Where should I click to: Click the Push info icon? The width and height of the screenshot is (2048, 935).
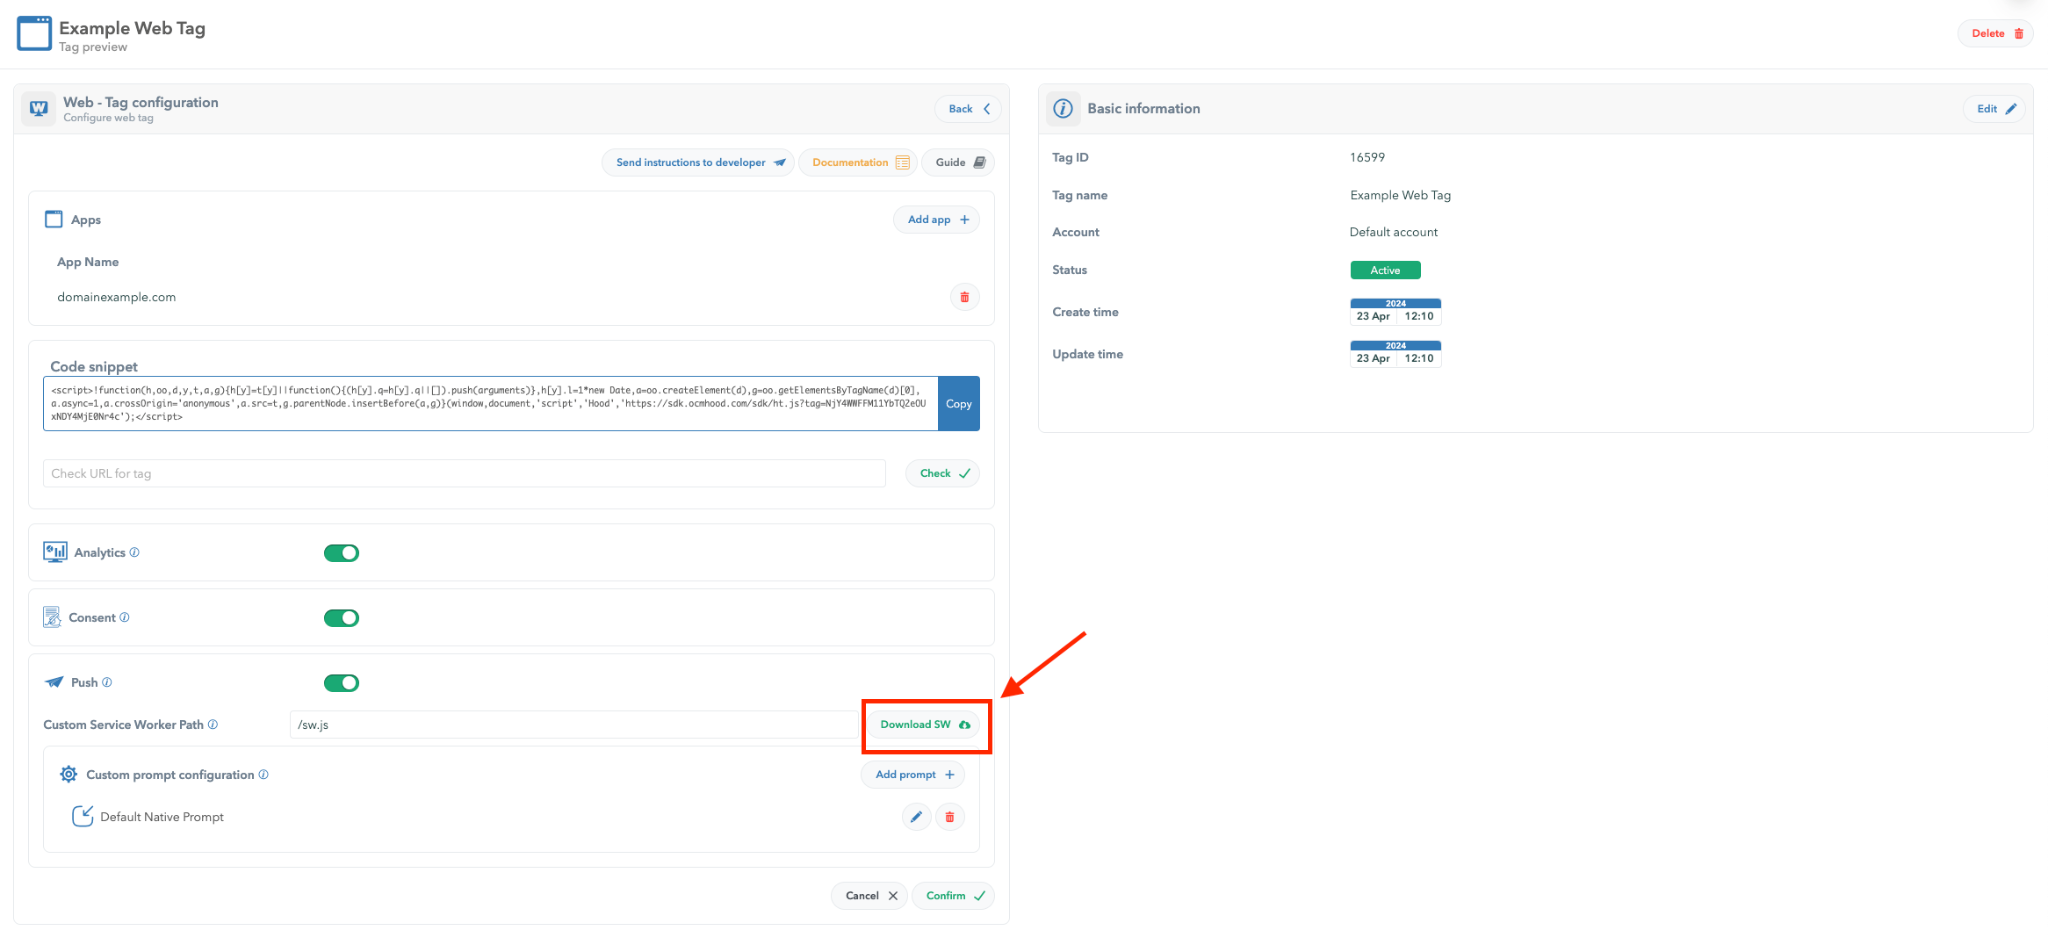click(x=107, y=682)
